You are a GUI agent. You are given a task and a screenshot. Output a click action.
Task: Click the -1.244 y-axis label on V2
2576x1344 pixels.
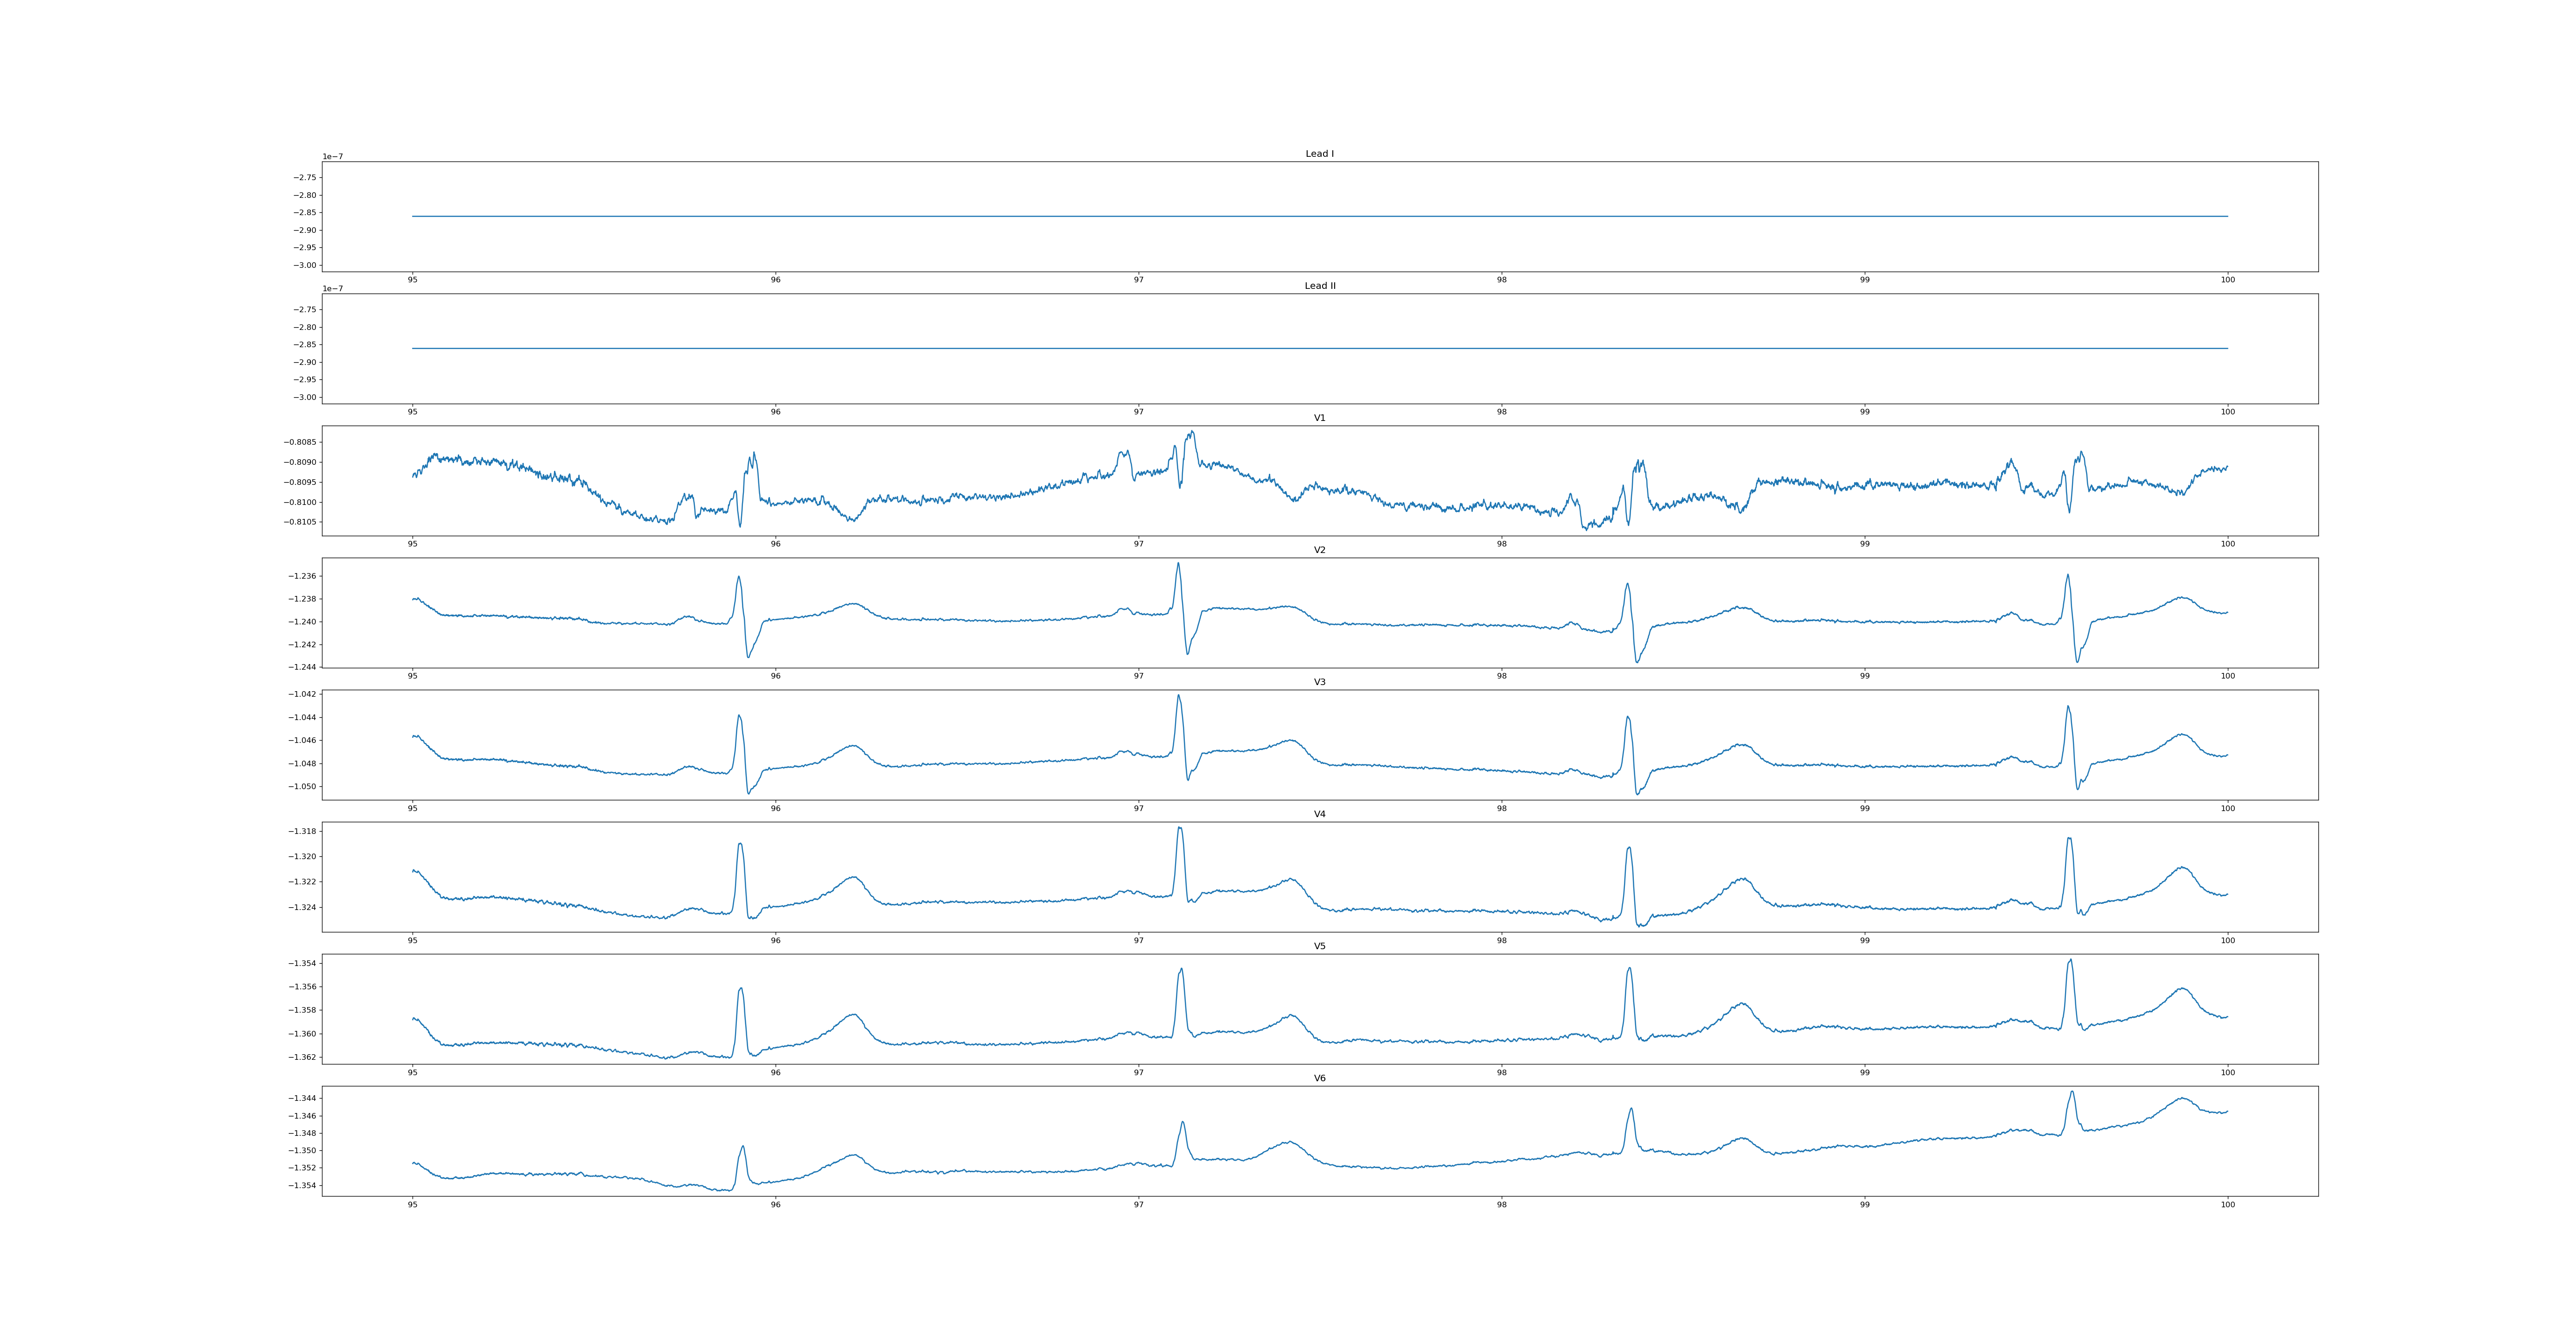pyautogui.click(x=302, y=667)
